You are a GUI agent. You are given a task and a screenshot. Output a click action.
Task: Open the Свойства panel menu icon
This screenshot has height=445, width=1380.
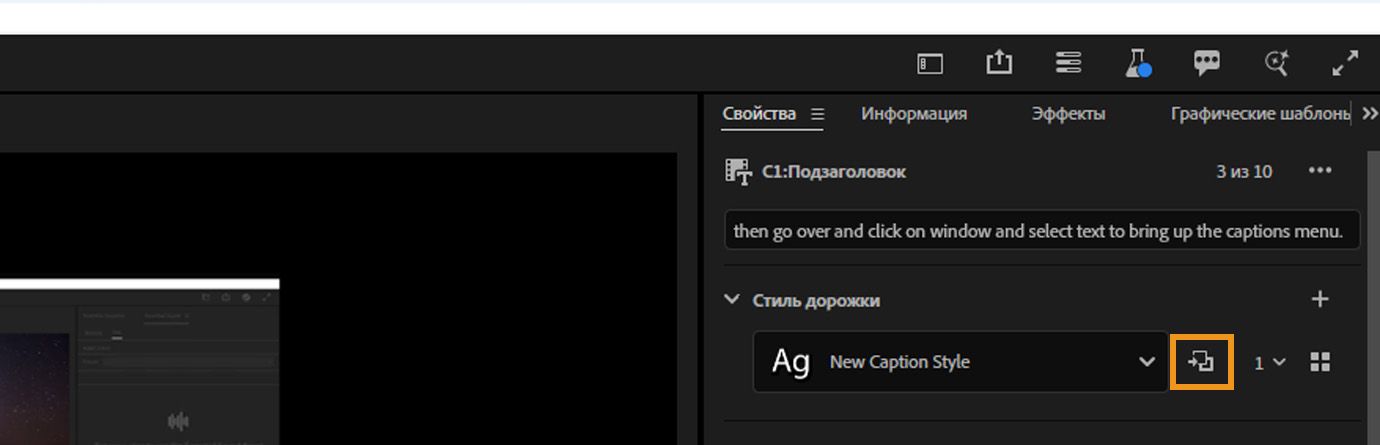817,114
